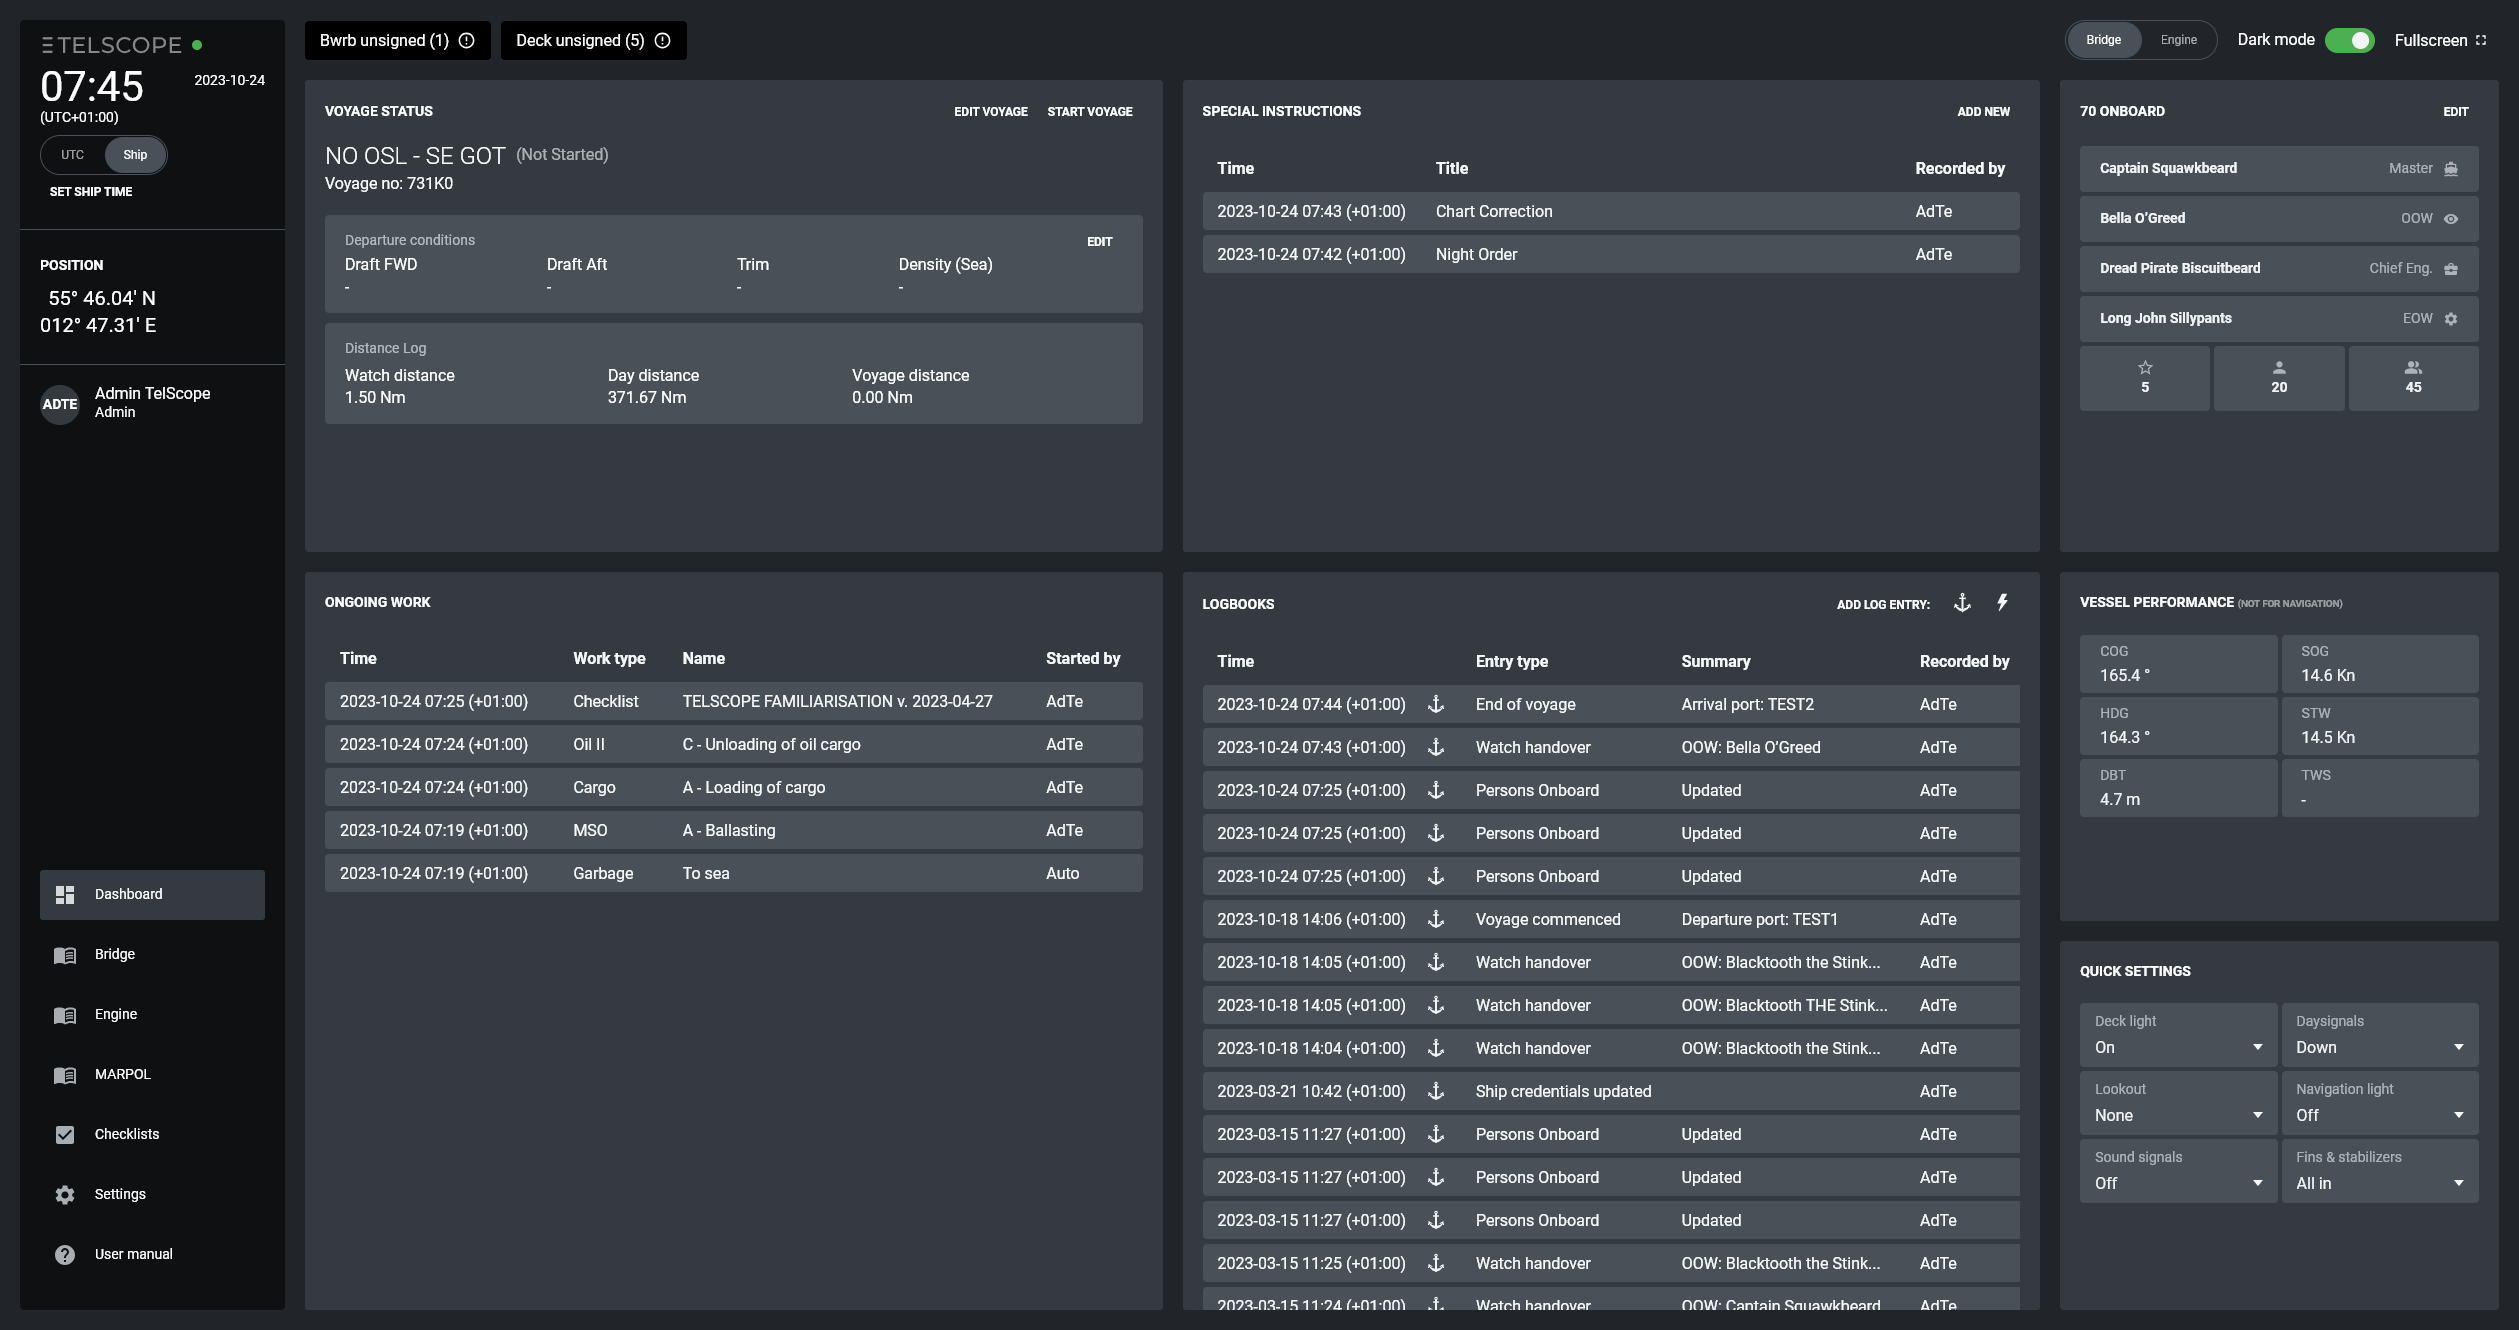Click the anchor/logbook entry icon for Watch handover

1436,747
